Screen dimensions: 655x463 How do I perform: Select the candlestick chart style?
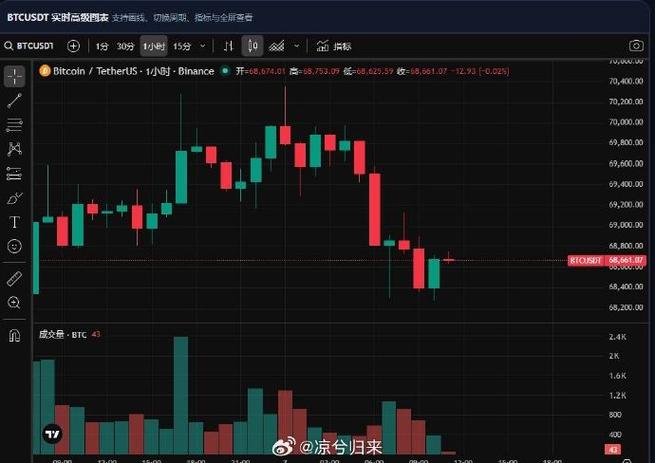click(x=253, y=46)
